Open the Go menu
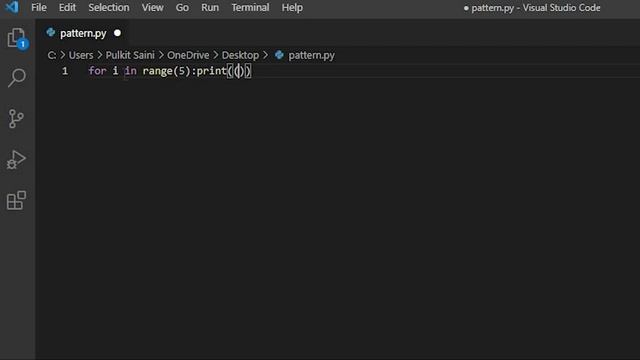This screenshot has width=640, height=360. click(x=182, y=7)
